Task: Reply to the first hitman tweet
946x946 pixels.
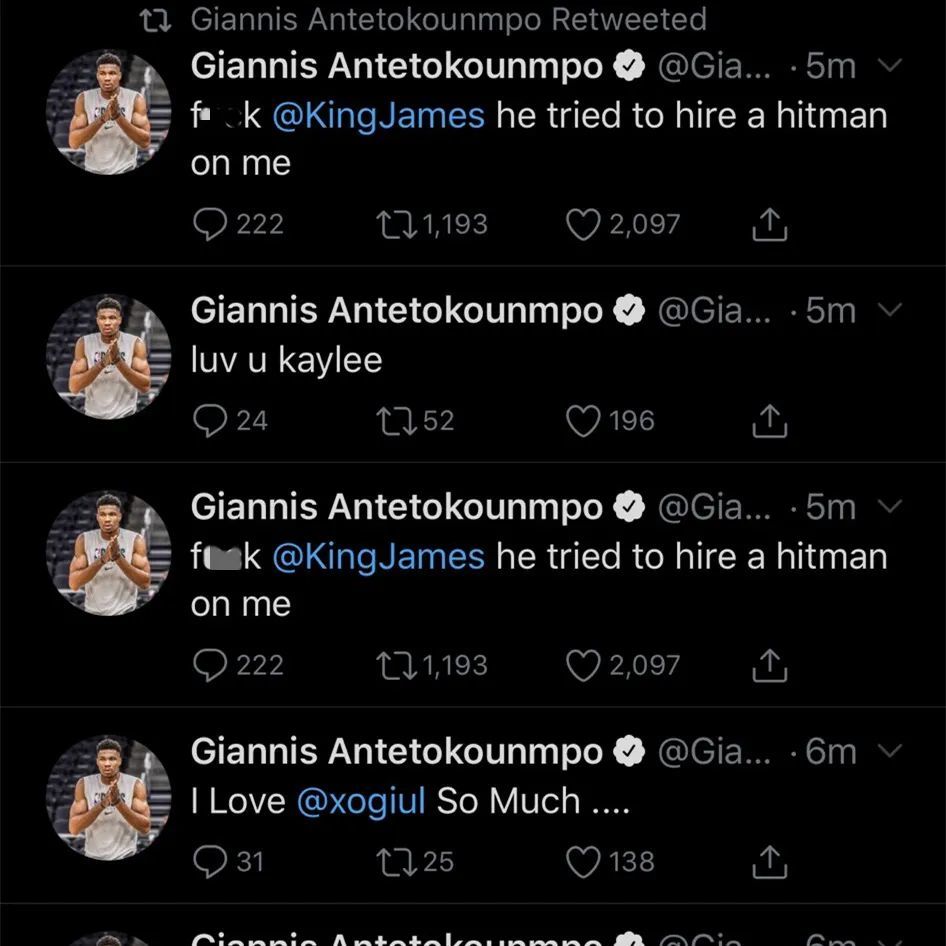Action: pyautogui.click(x=209, y=225)
